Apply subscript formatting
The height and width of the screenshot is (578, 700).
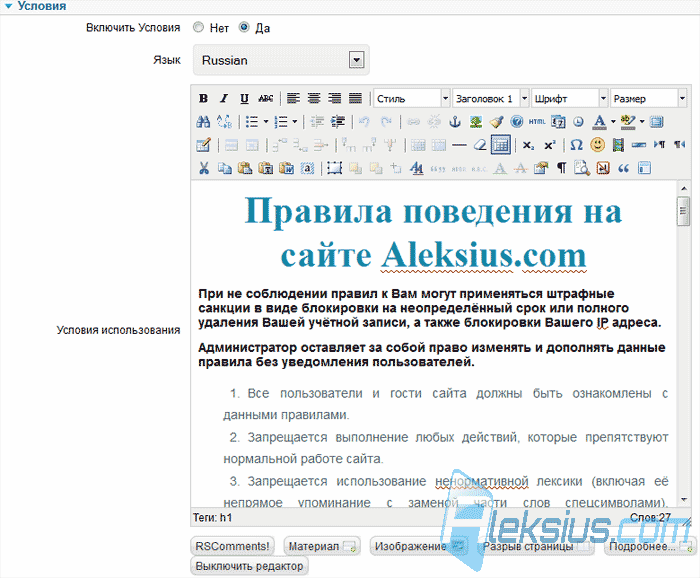[x=529, y=145]
